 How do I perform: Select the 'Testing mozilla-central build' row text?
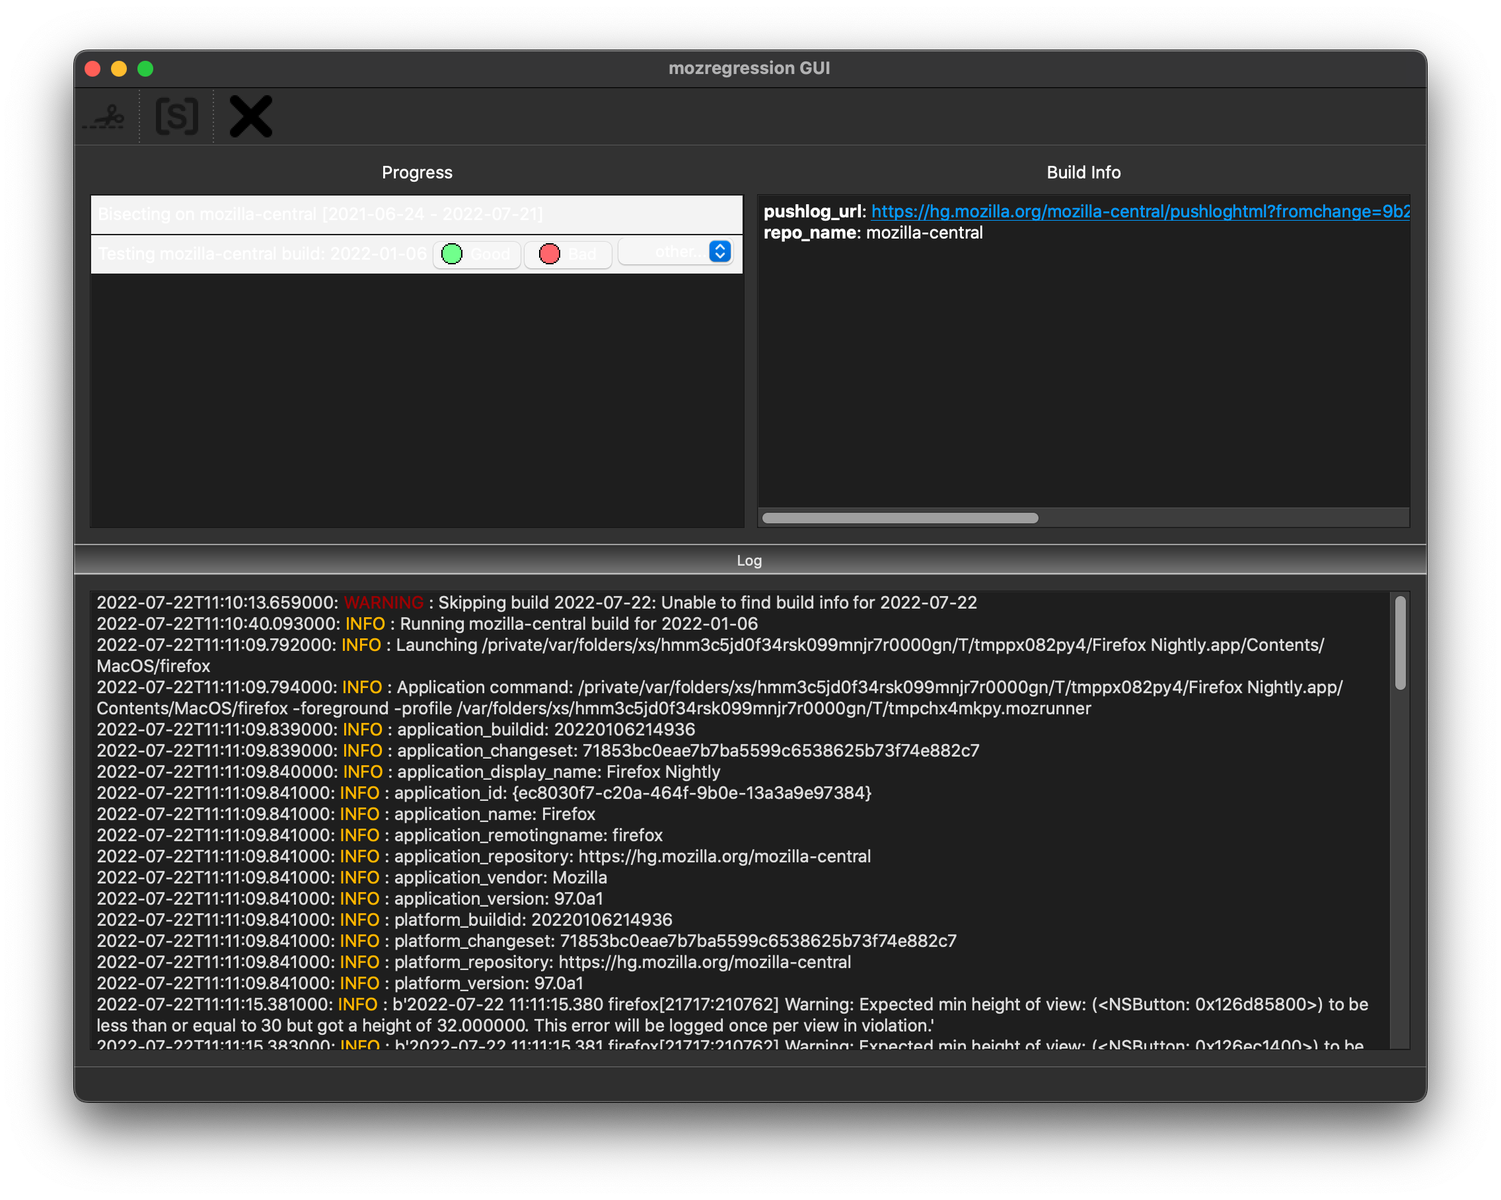click(x=262, y=254)
